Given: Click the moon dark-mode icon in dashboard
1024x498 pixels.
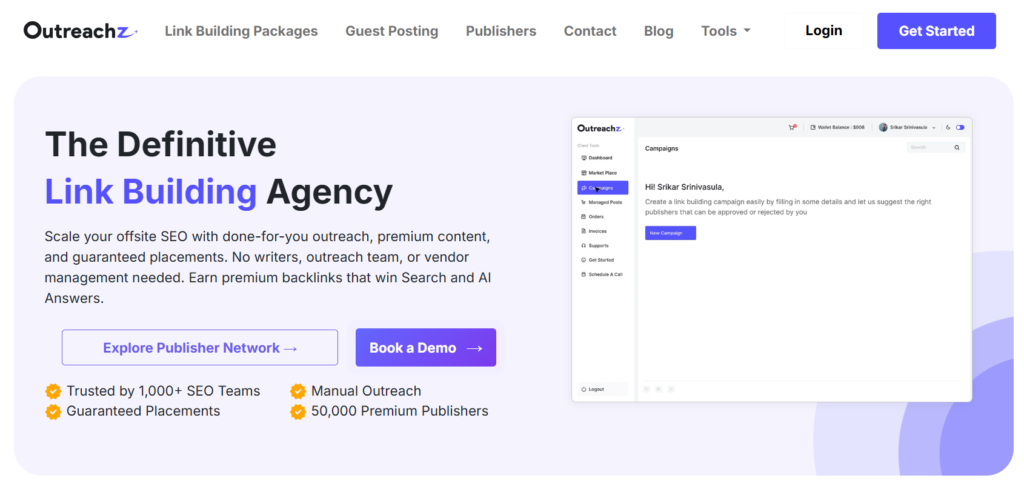Looking at the screenshot, I should click(x=948, y=127).
